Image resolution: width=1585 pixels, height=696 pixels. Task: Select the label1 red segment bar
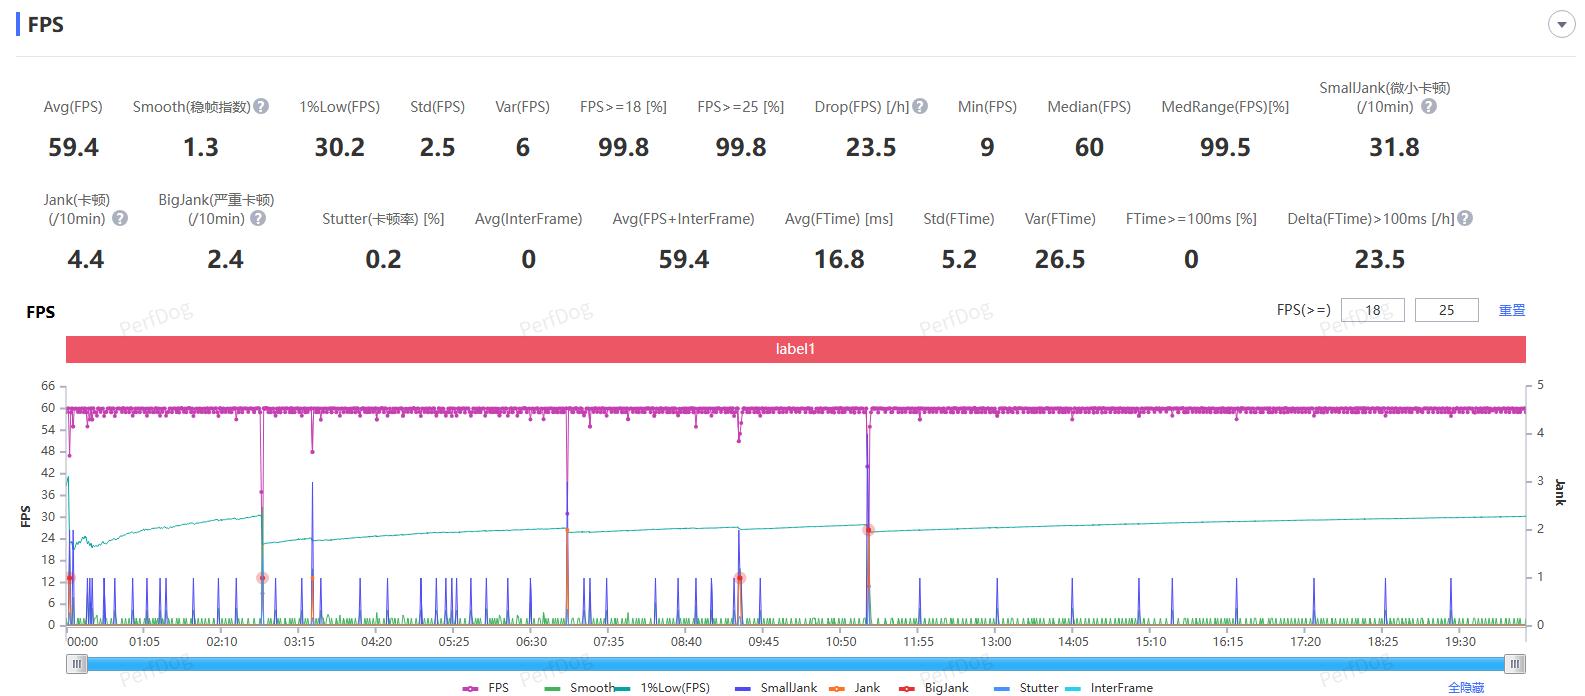tap(795, 349)
